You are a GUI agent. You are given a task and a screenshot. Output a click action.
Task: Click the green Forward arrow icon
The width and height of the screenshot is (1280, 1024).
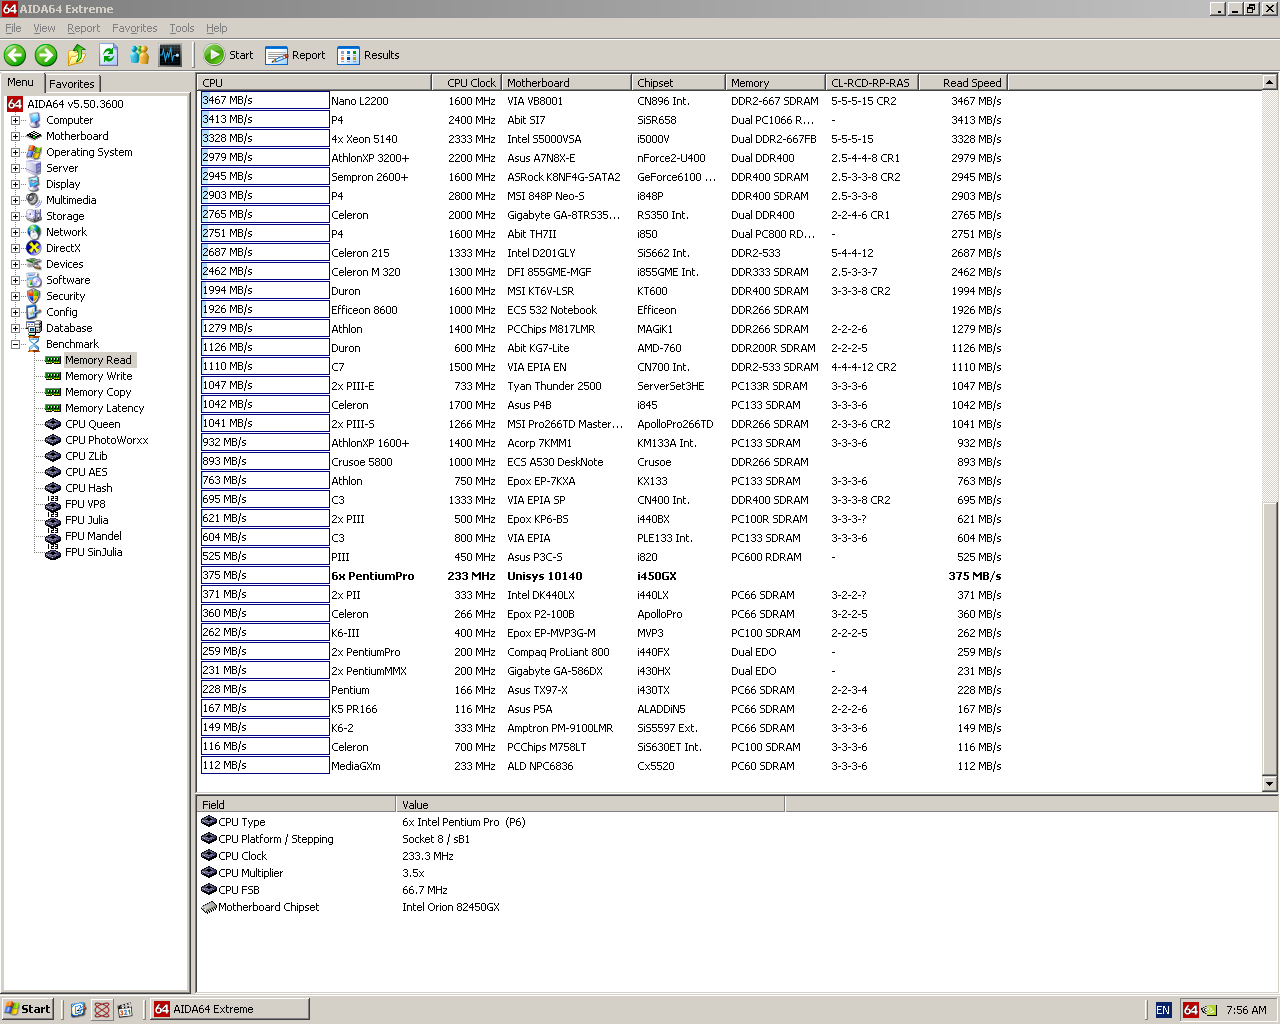tap(46, 55)
